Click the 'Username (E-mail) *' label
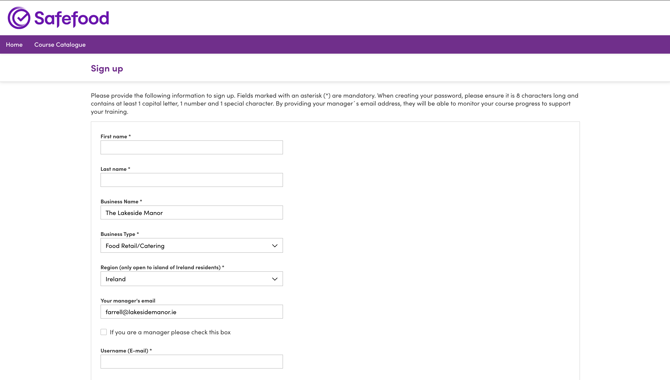The image size is (670, 380). tap(126, 351)
